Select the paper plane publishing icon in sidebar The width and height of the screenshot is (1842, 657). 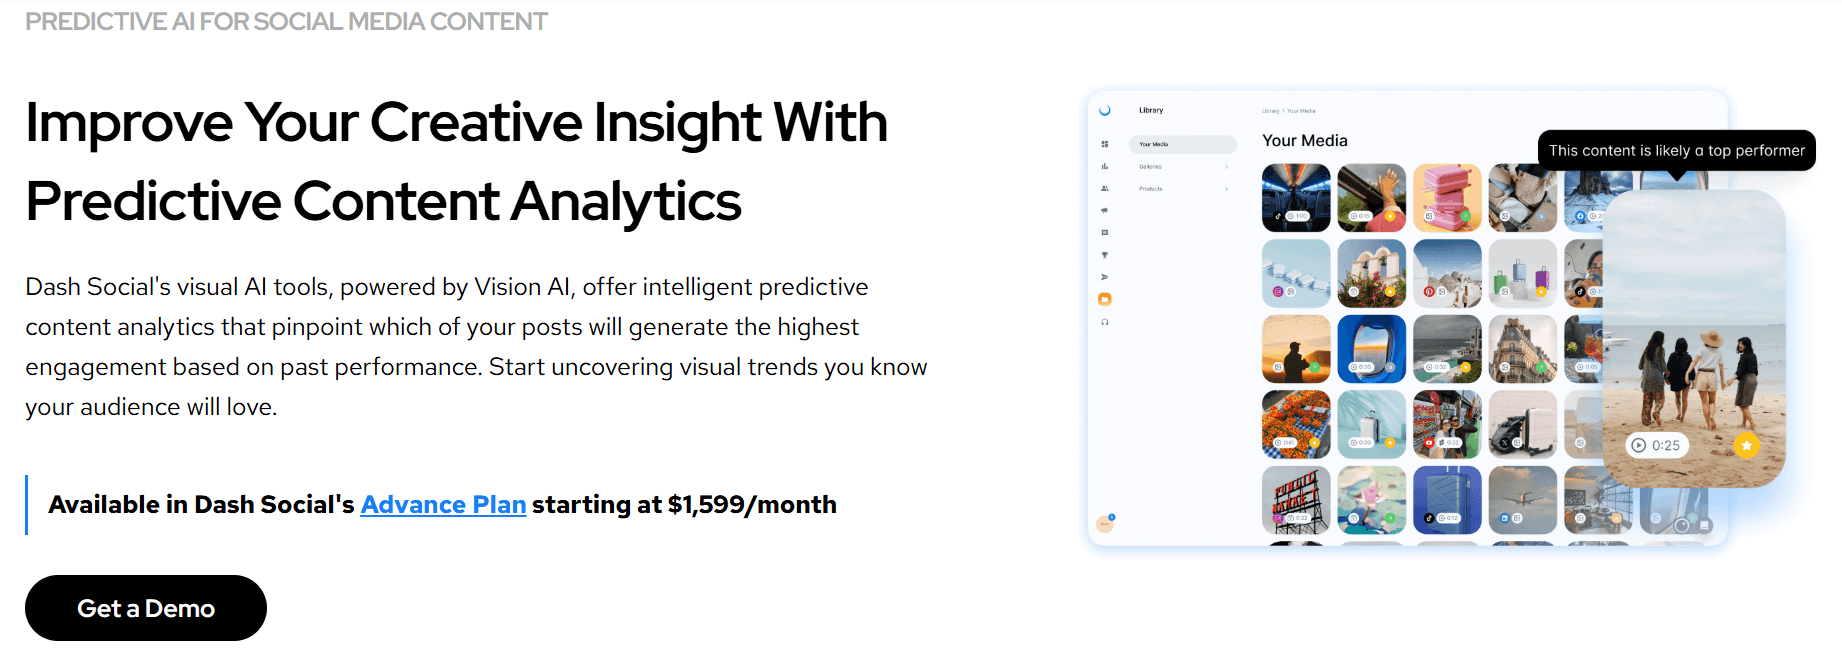(x=1105, y=277)
